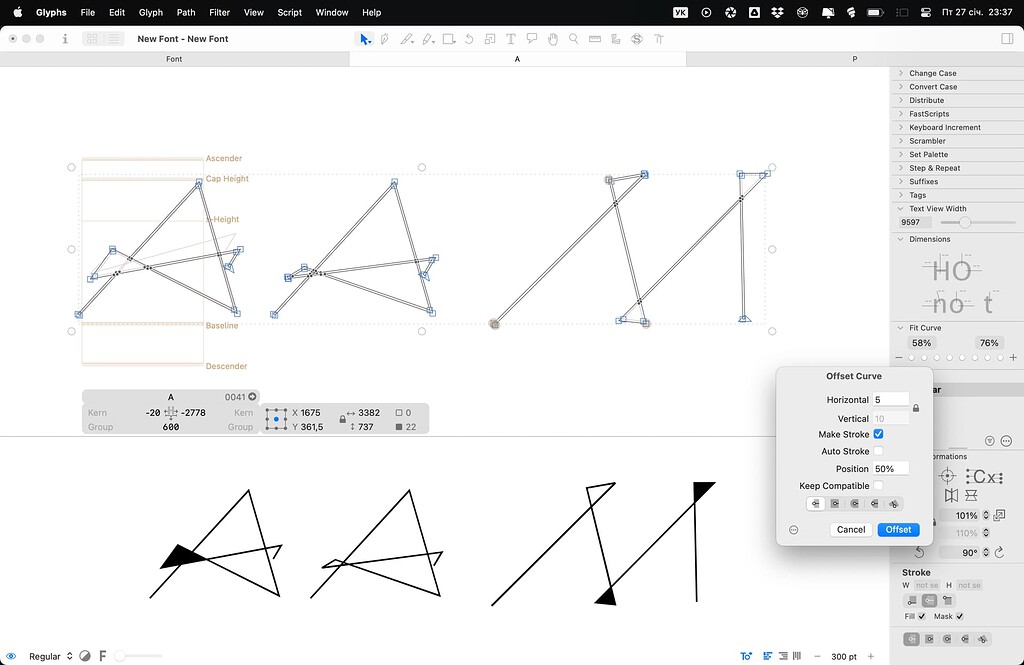1024x665 pixels.
Task: Select the Scale tool in toolbar
Action: [x=490, y=39]
